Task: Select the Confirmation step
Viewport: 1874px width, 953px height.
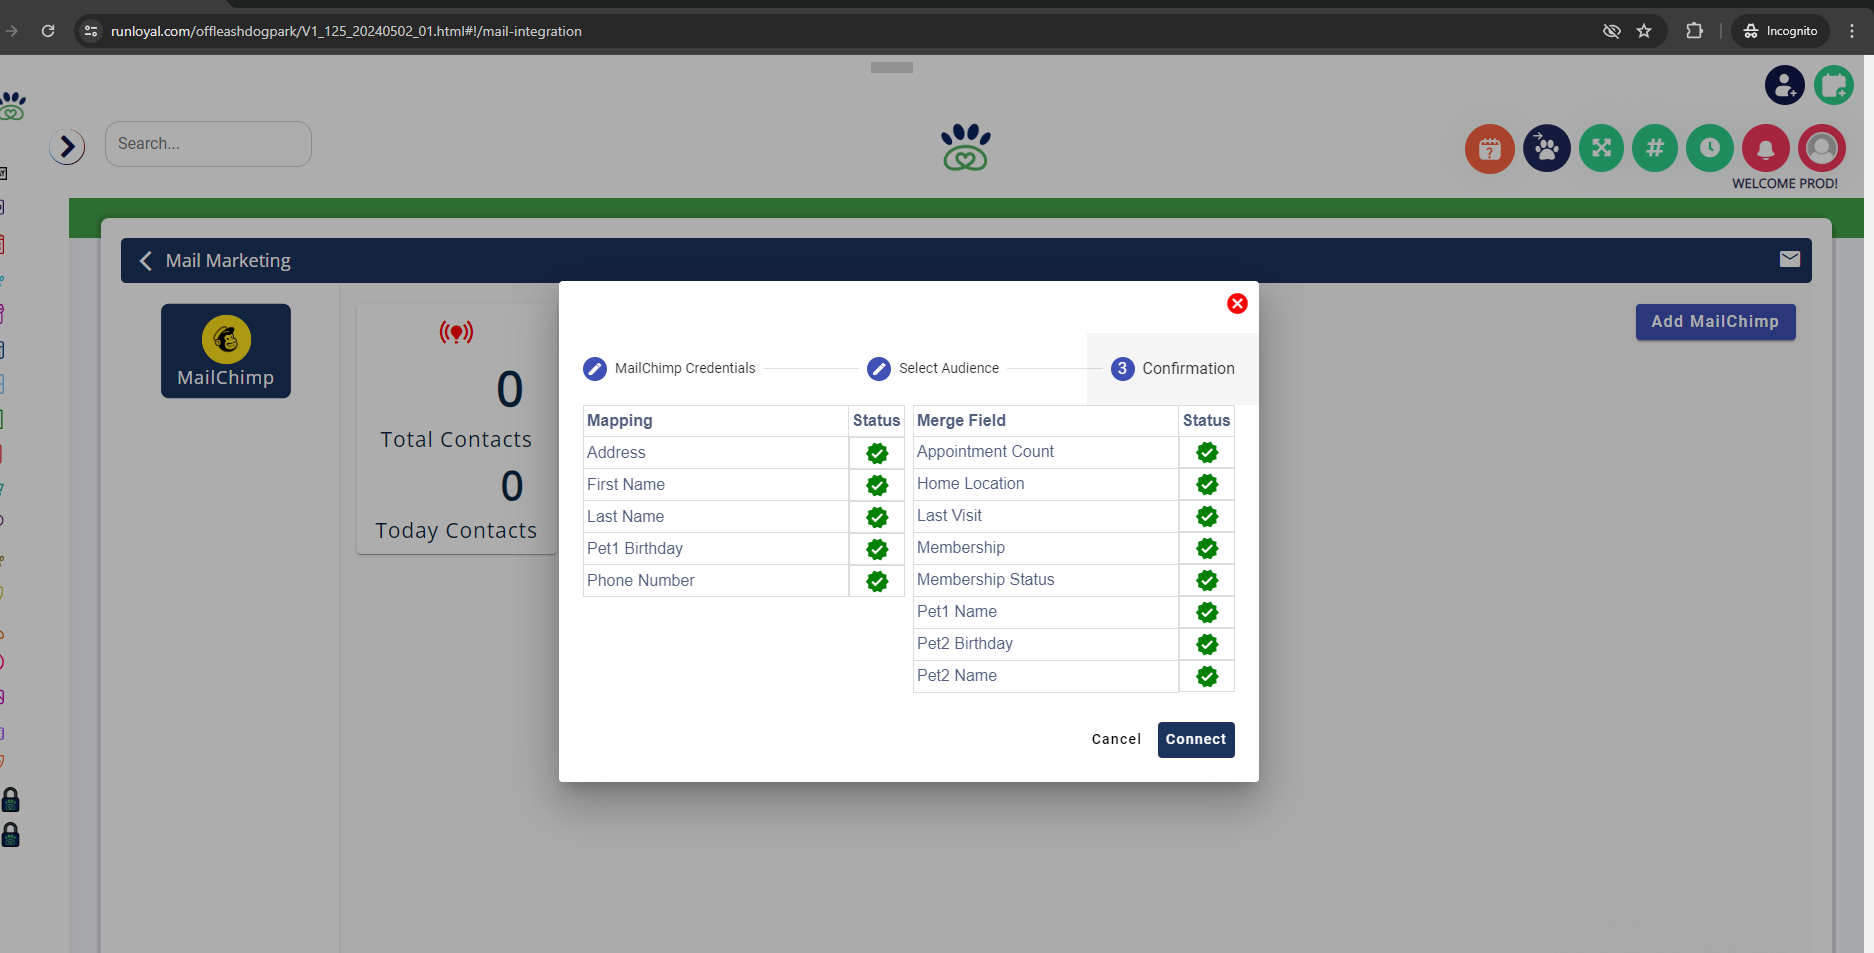Action: (1173, 368)
